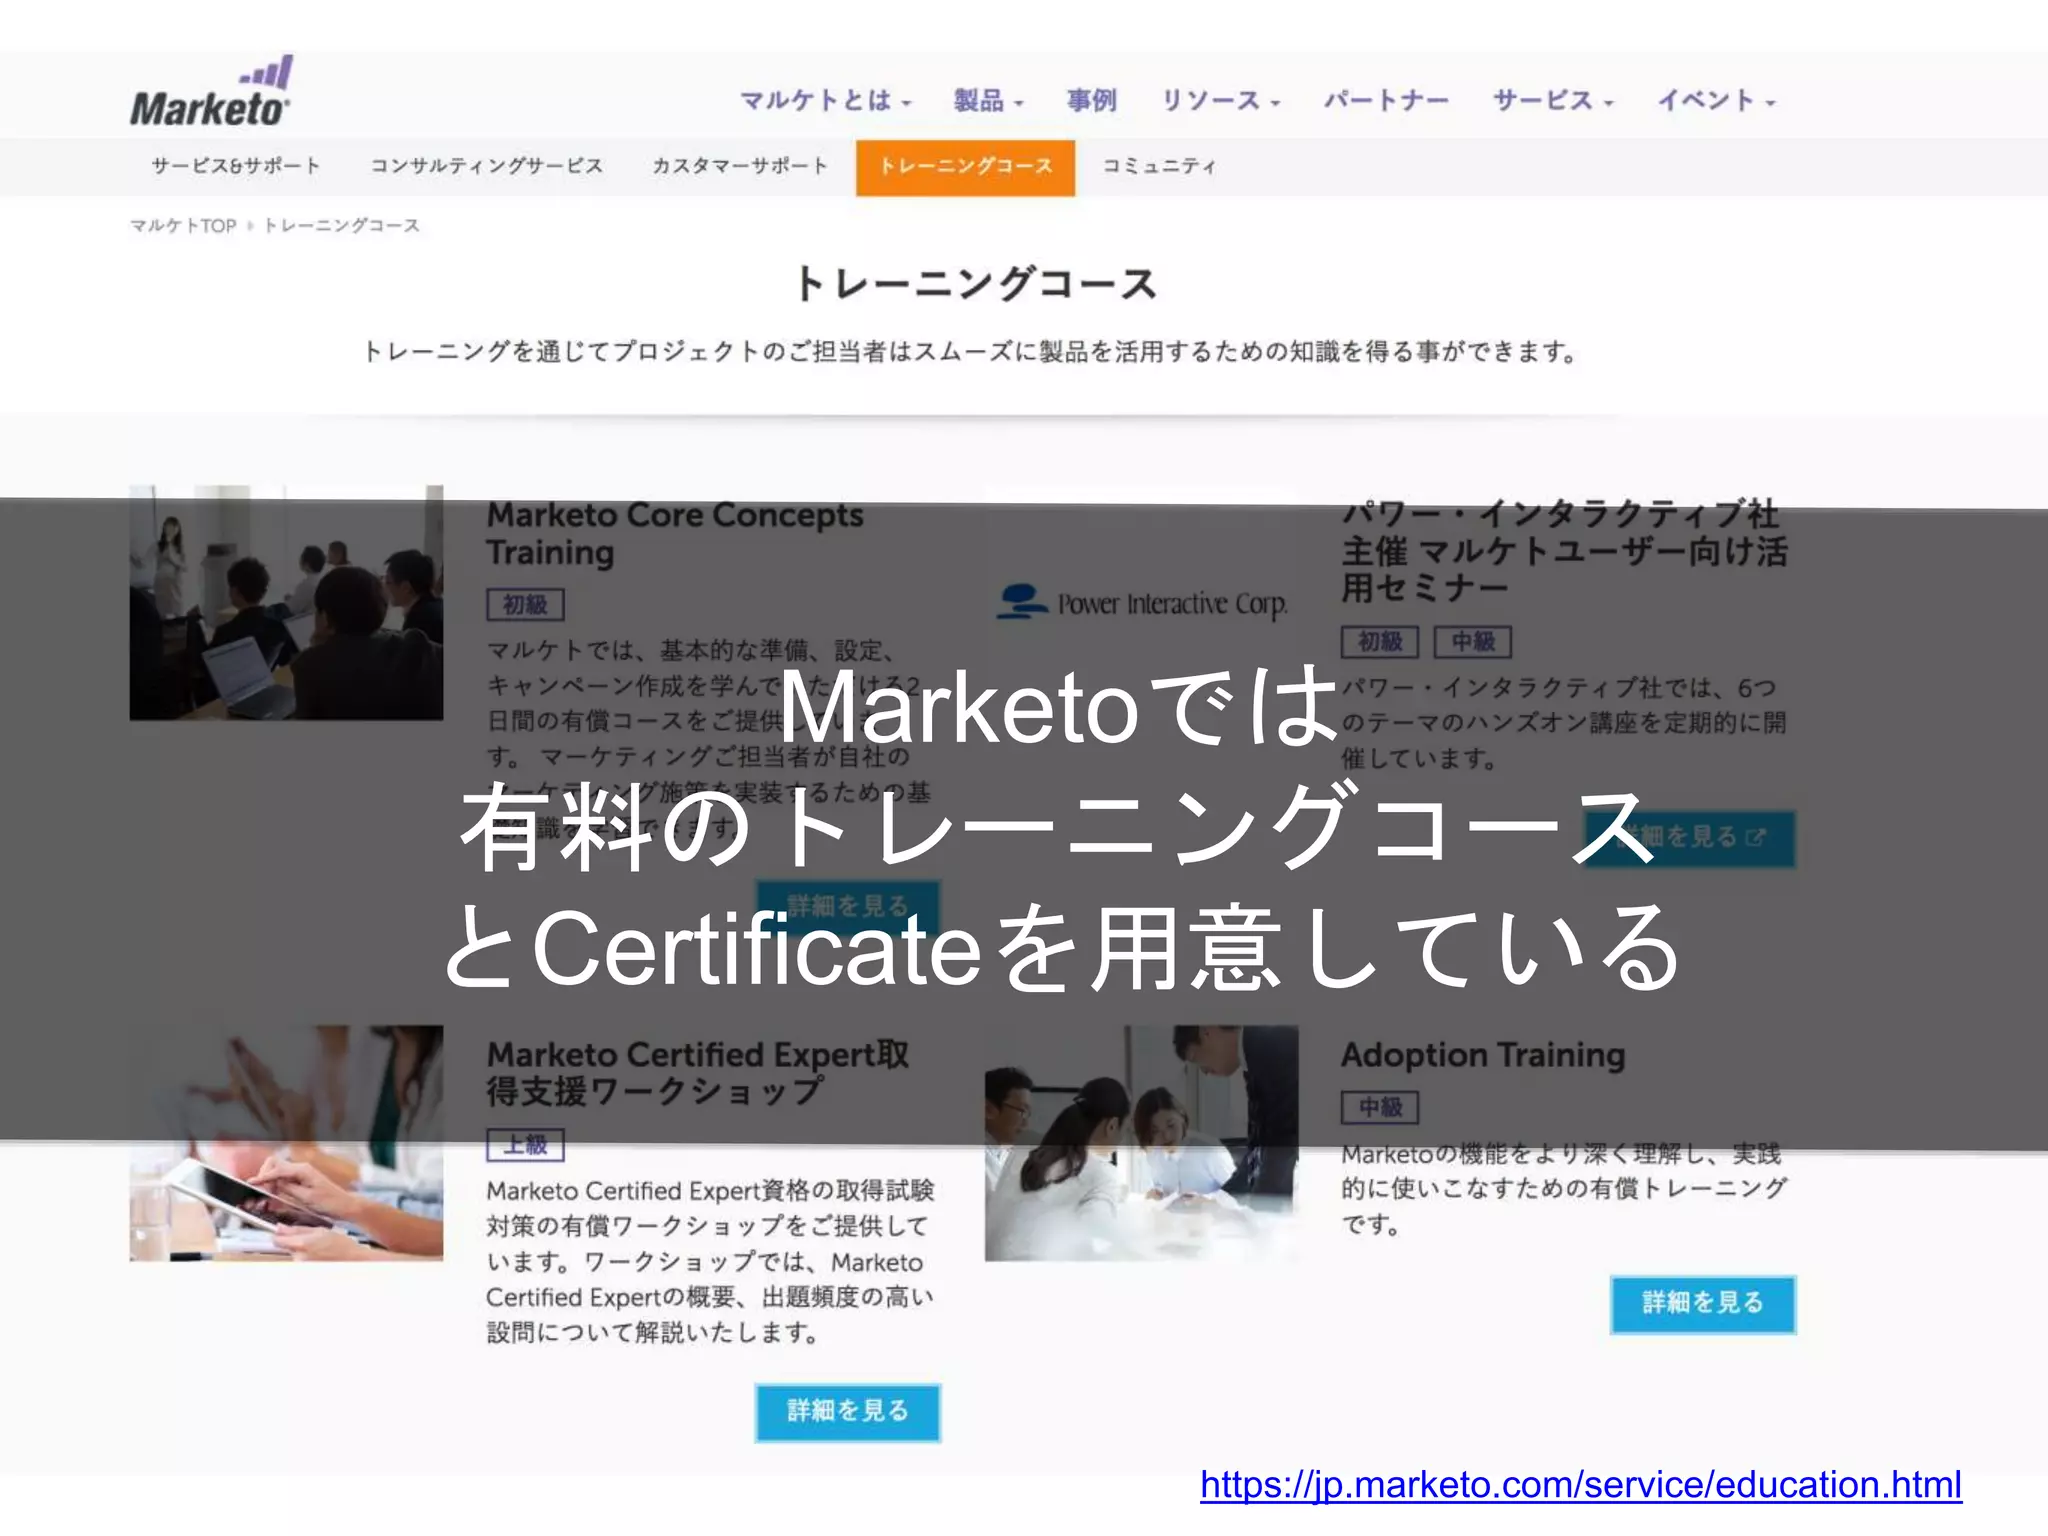The image size is (2048, 1536).
Task: Click the トレーニングコース breadcrumb item
Action: 341,225
